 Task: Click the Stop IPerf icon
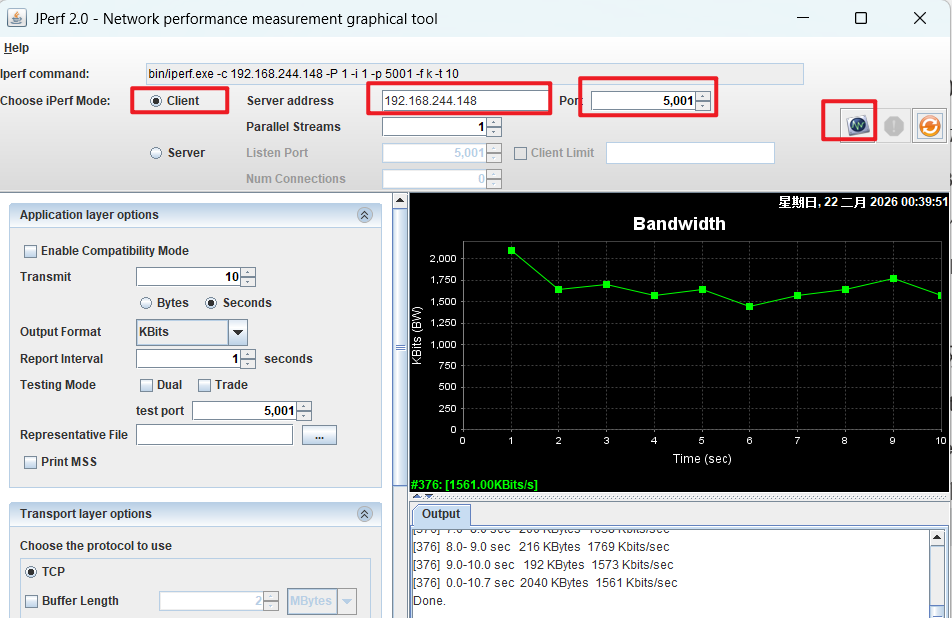coord(894,126)
